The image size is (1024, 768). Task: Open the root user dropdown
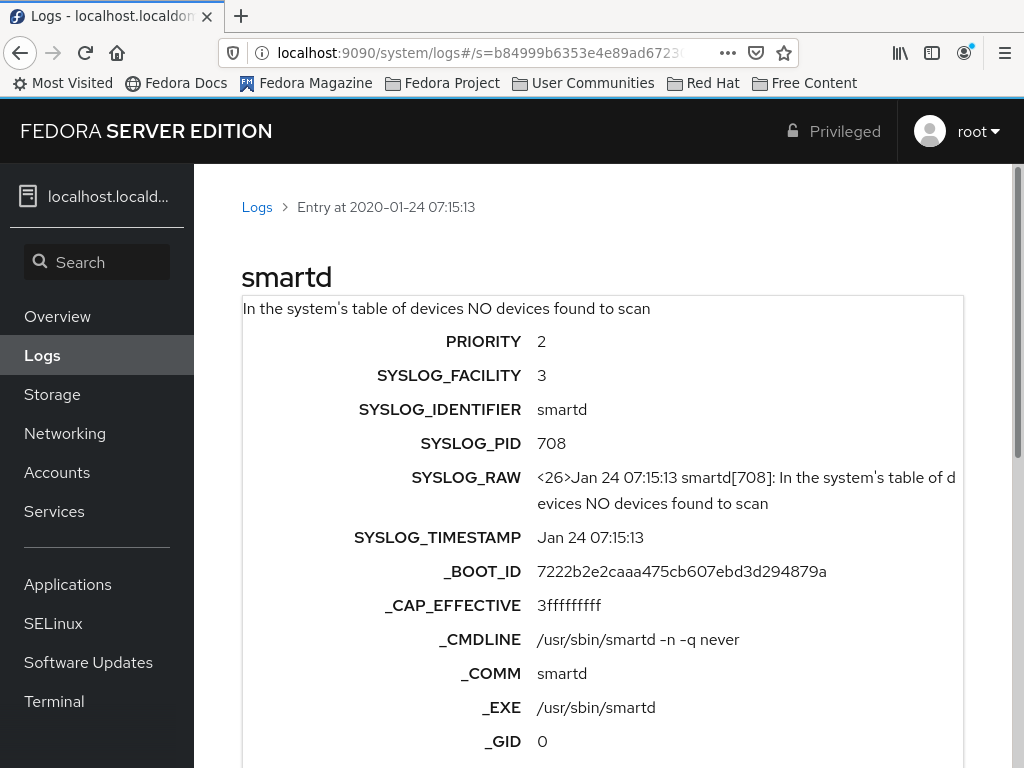tap(978, 132)
